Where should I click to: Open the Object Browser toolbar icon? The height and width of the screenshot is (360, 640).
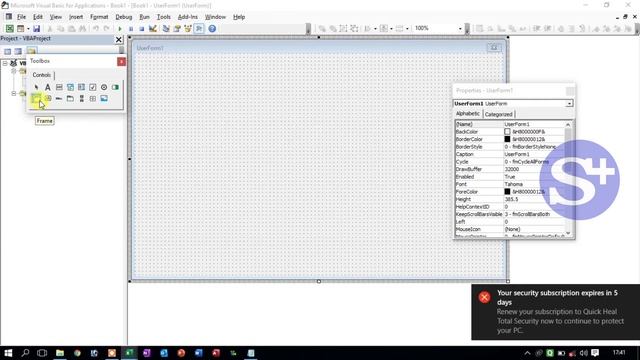pos(188,29)
